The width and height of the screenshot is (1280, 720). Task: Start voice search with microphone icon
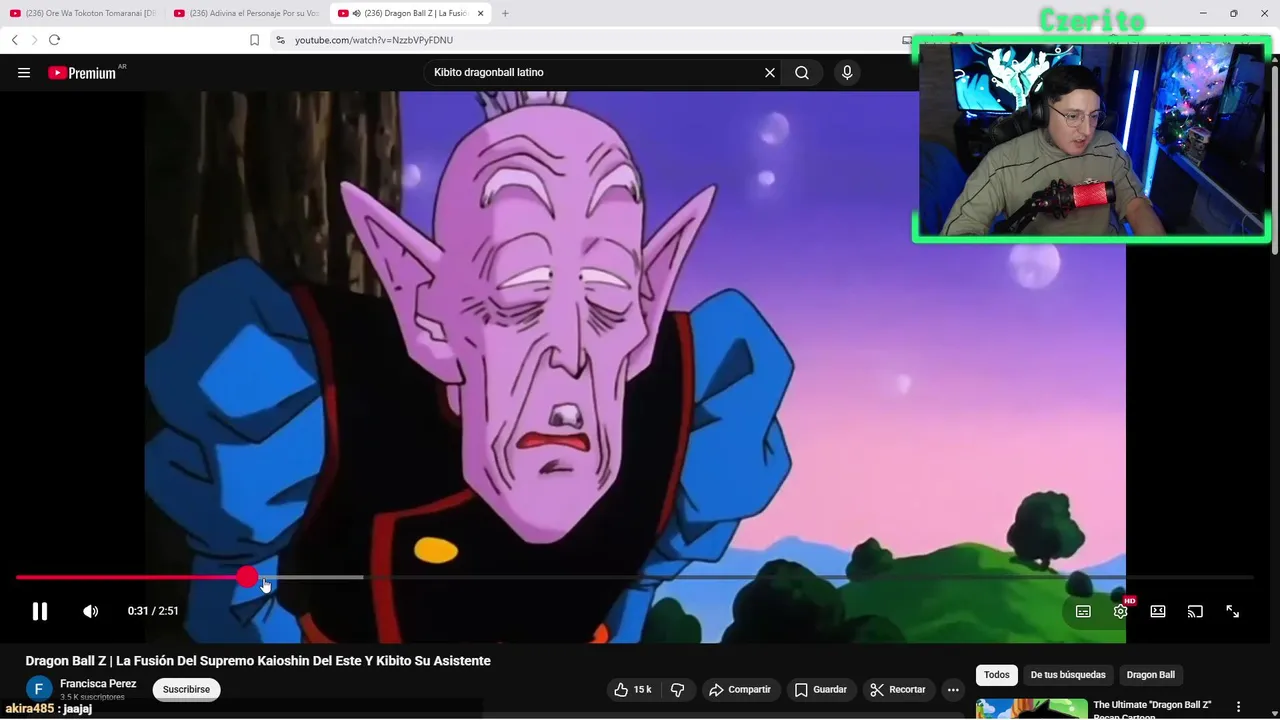pyautogui.click(x=847, y=73)
